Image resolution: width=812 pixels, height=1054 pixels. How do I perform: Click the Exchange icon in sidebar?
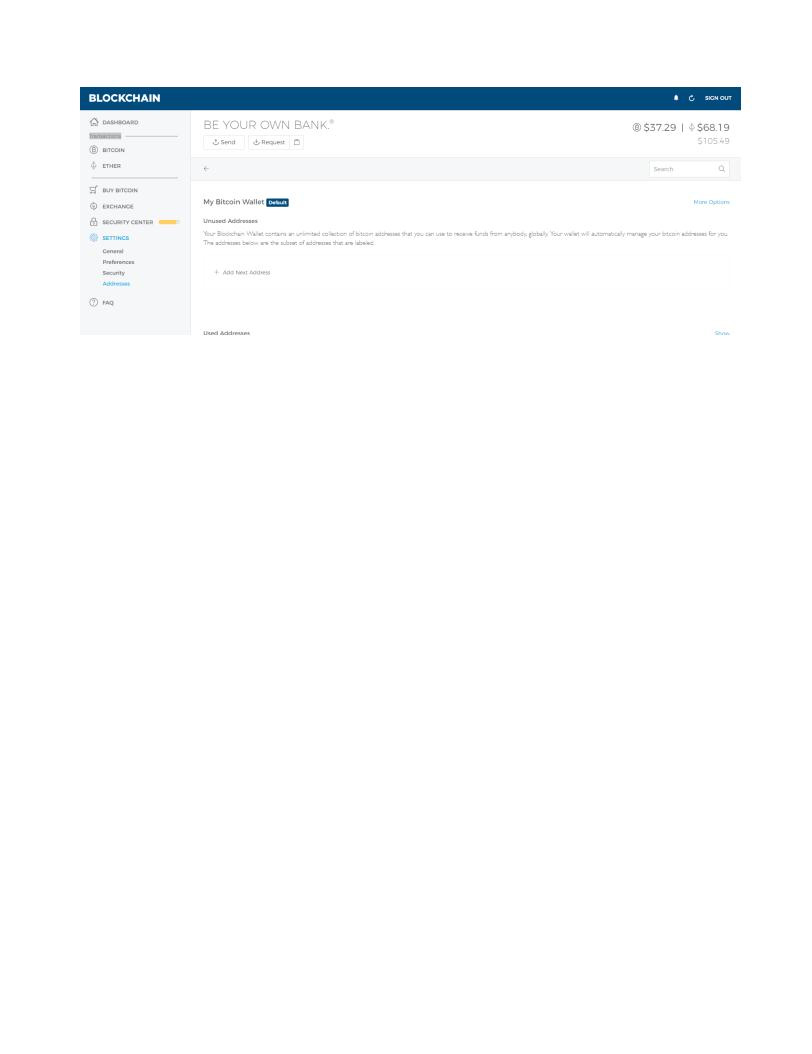[x=93, y=206]
